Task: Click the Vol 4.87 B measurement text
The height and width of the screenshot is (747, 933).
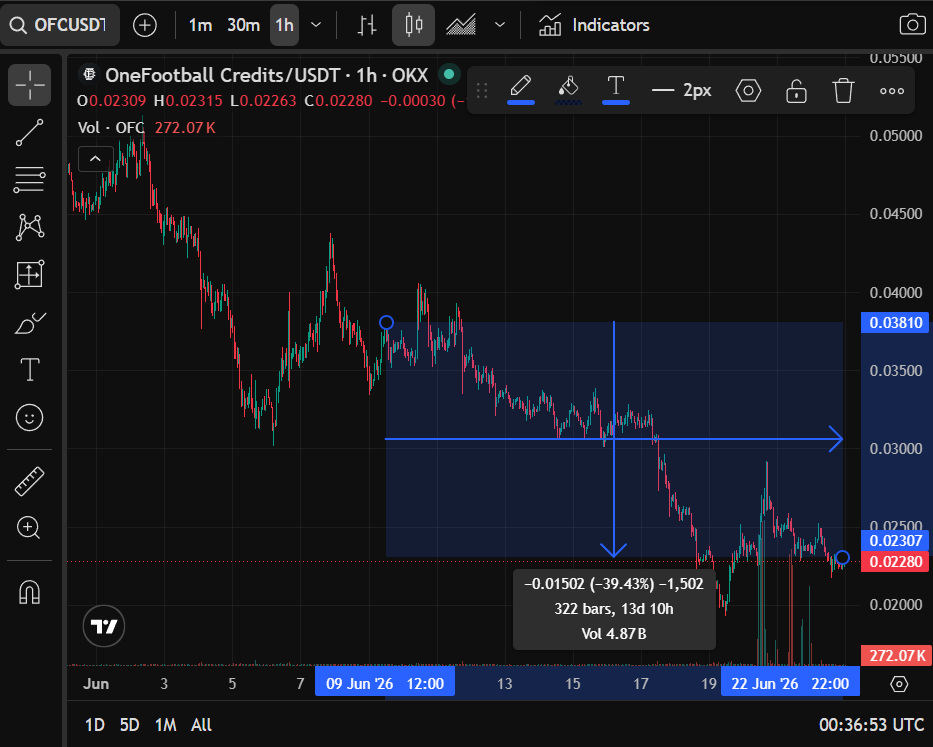Action: pos(613,634)
